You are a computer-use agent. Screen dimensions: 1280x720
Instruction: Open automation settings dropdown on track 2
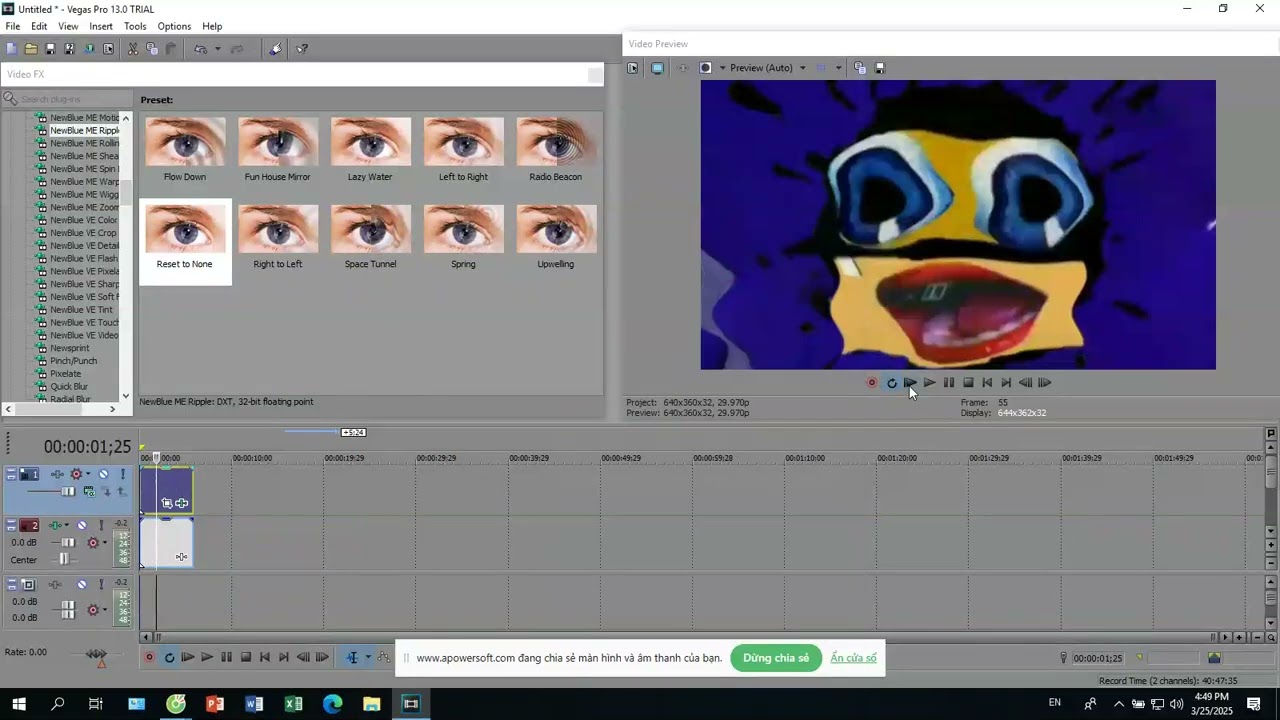[104, 543]
